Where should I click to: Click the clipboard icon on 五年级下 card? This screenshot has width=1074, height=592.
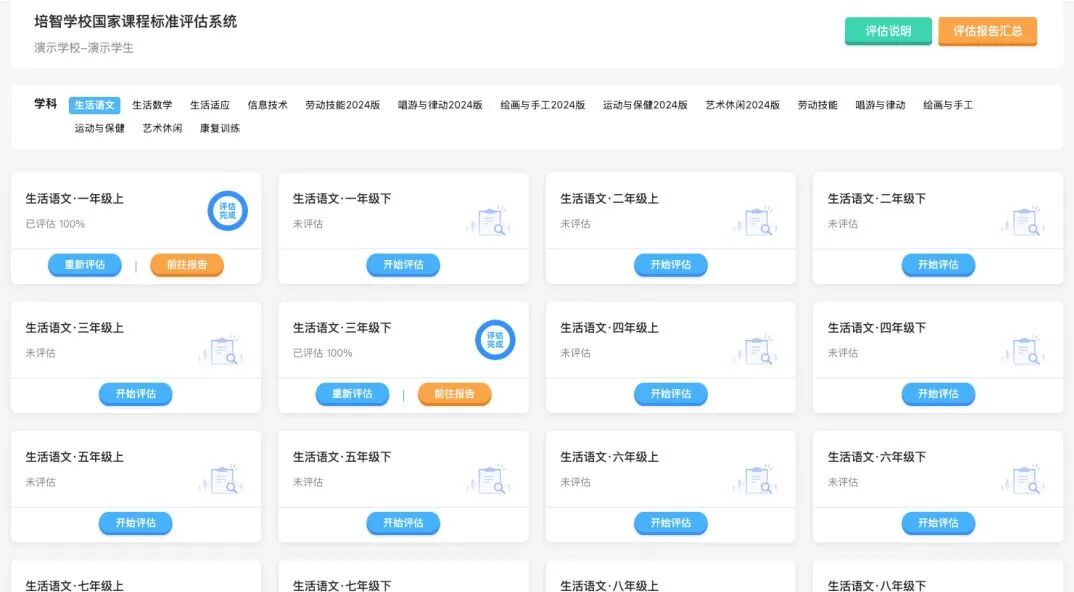pyautogui.click(x=489, y=479)
